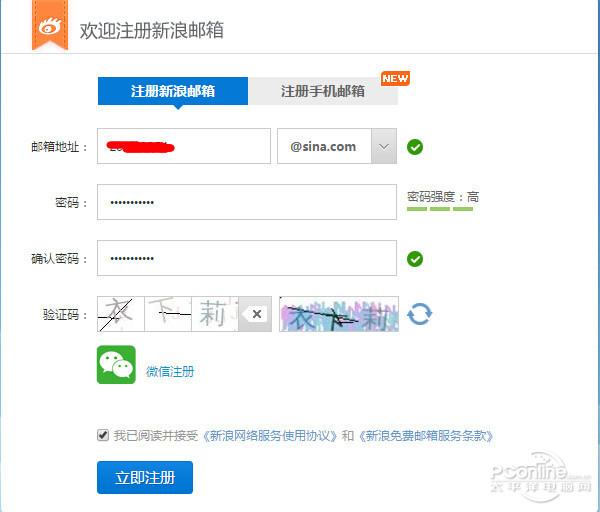Refresh the captcha image with circular arrows
The height and width of the screenshot is (512, 600).
pos(419,314)
